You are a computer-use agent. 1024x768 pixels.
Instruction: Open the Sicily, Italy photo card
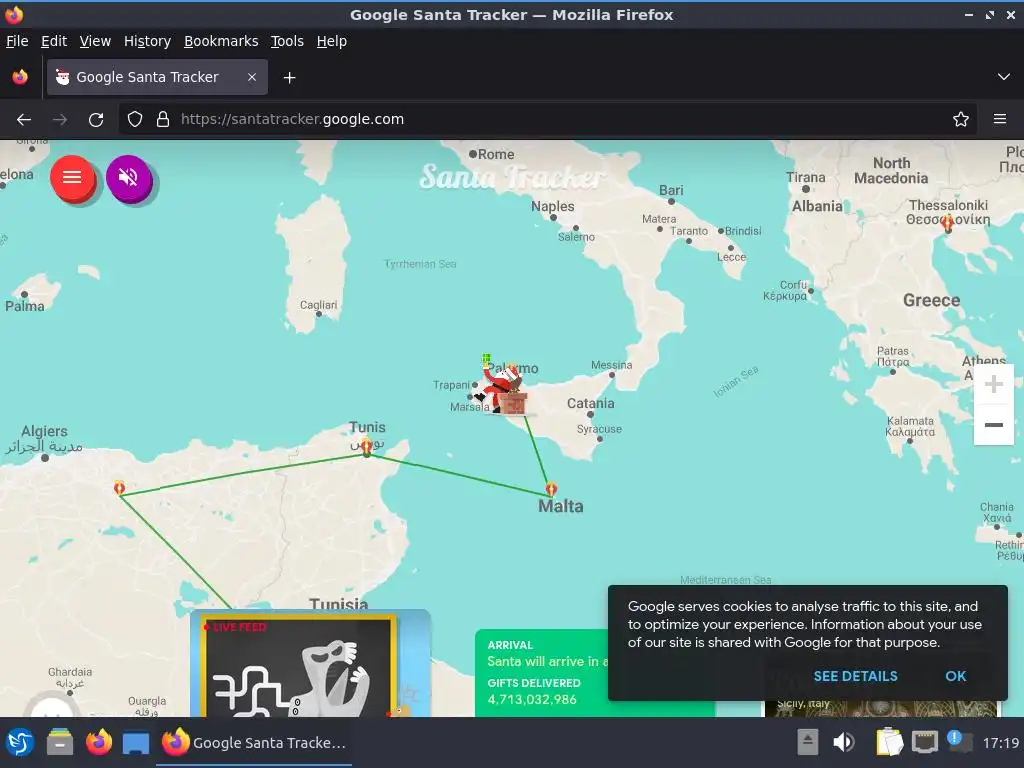tap(881, 709)
